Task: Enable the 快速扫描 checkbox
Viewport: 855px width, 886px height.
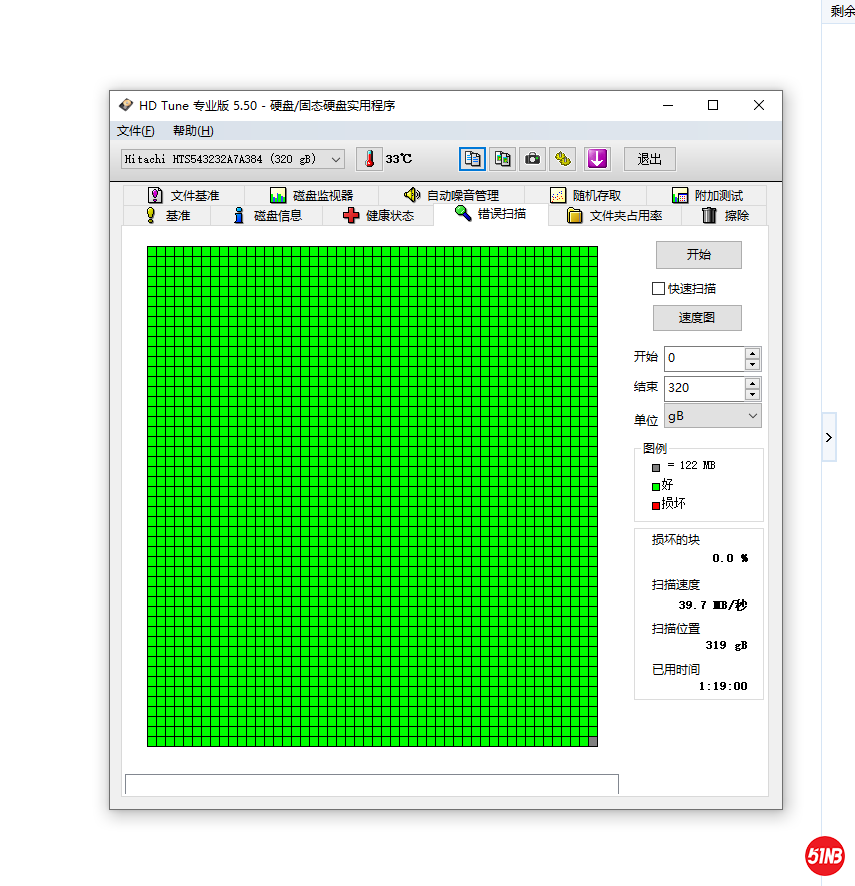Action: tap(658, 289)
